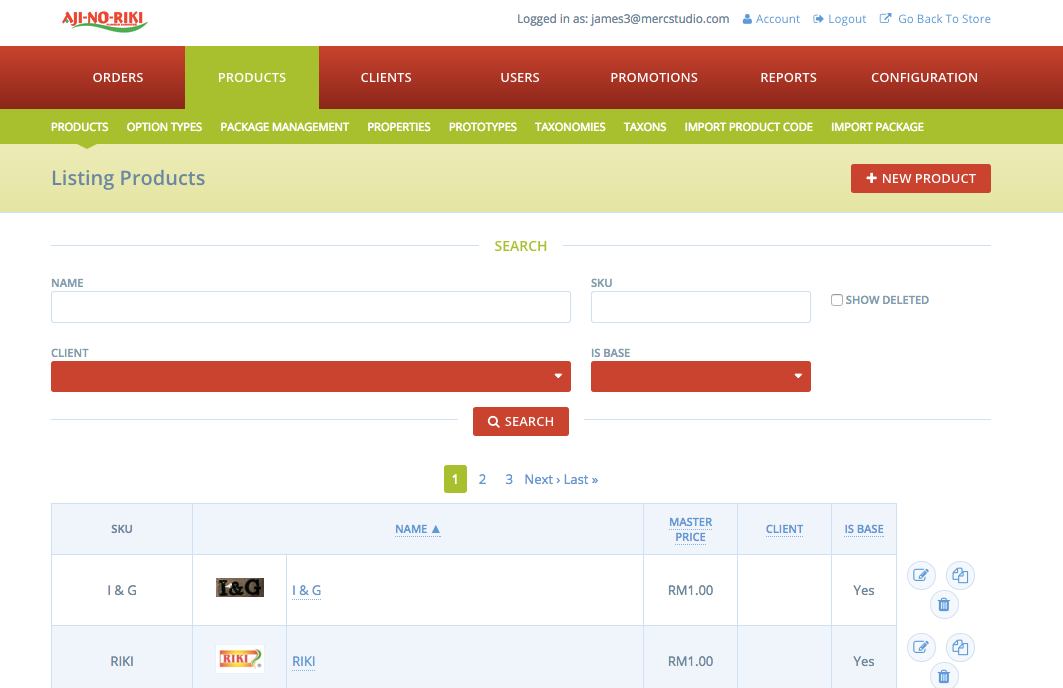Click the trash icon for I & G product
Viewport: 1063px width, 688px height.
point(944,605)
